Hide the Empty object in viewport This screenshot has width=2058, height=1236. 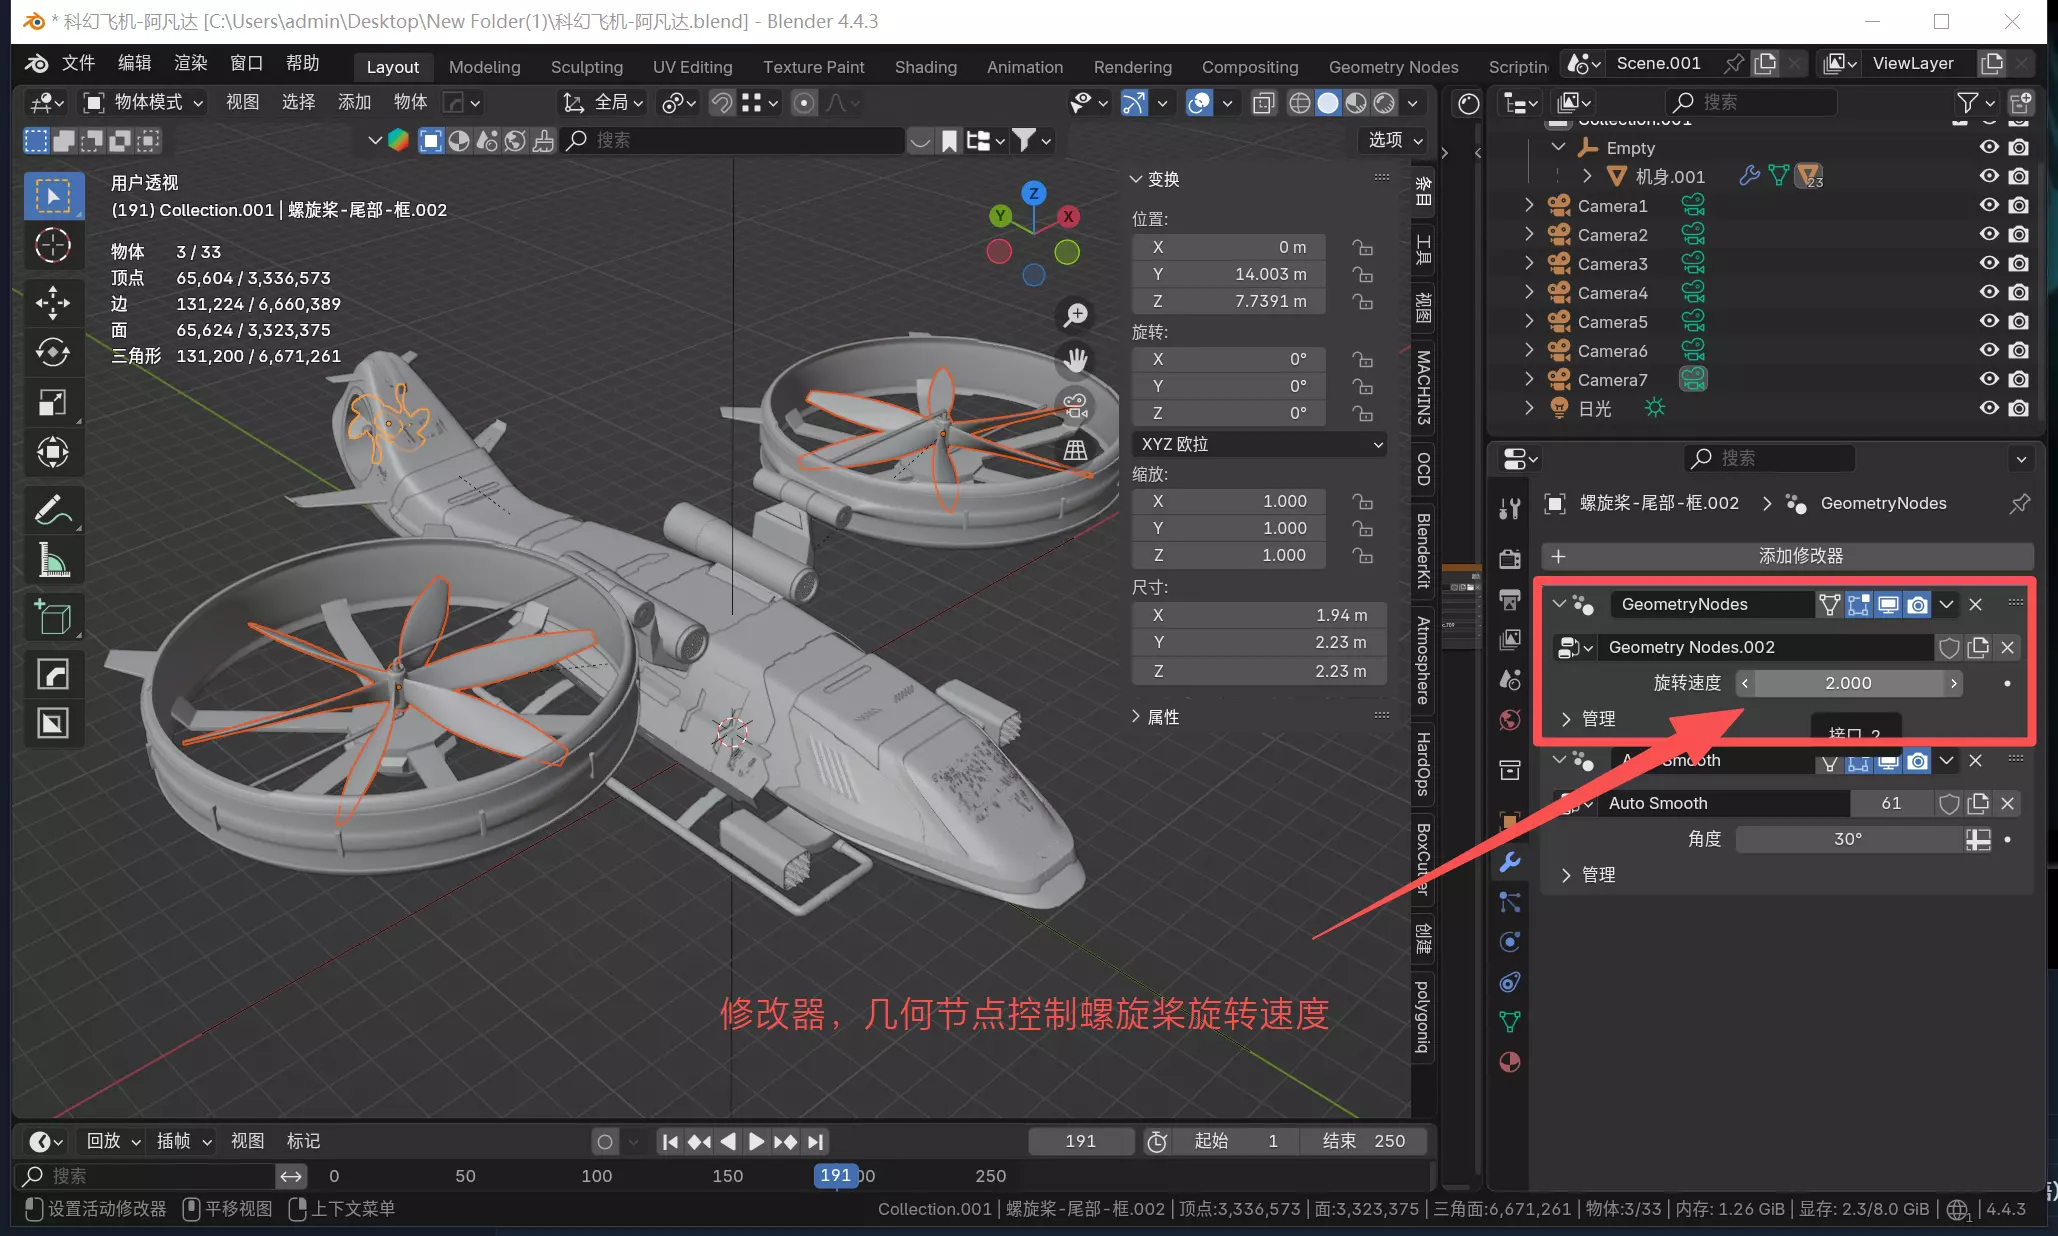pos(1989,147)
